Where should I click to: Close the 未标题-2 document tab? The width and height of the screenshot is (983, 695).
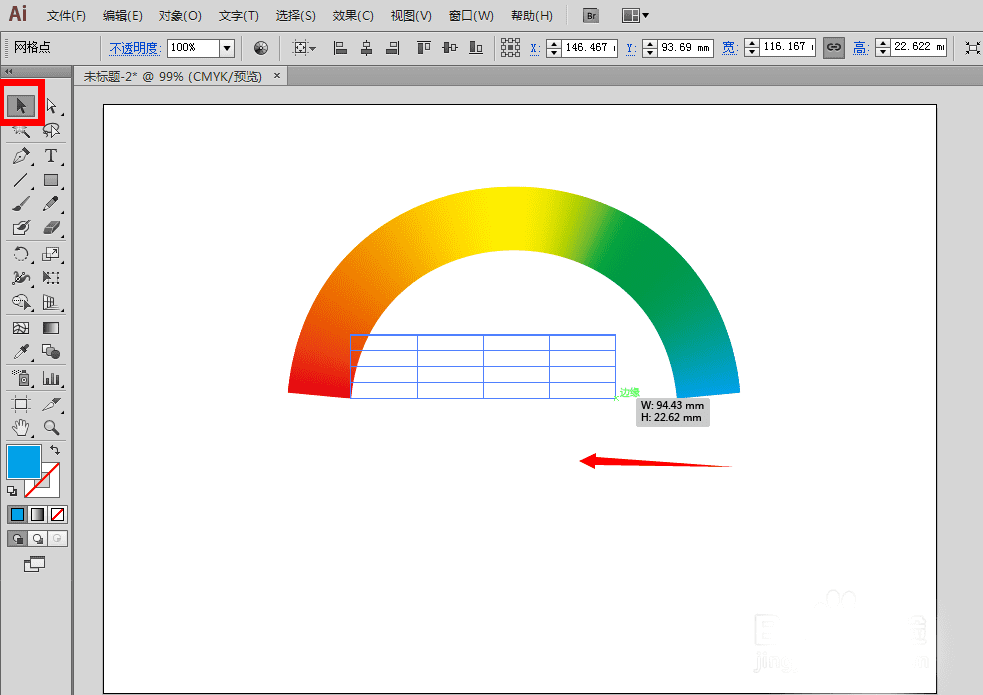click(277, 75)
